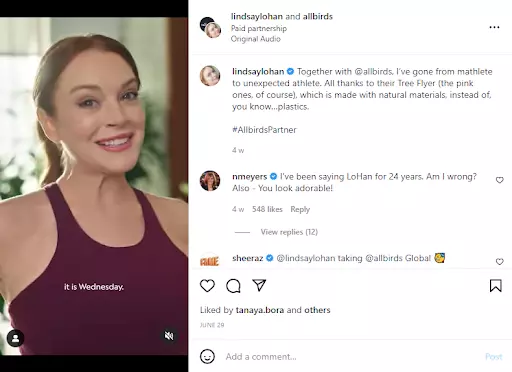Screen dimensions: 512x372
Task: Like the nmeyers comment
Action: click(x=499, y=180)
